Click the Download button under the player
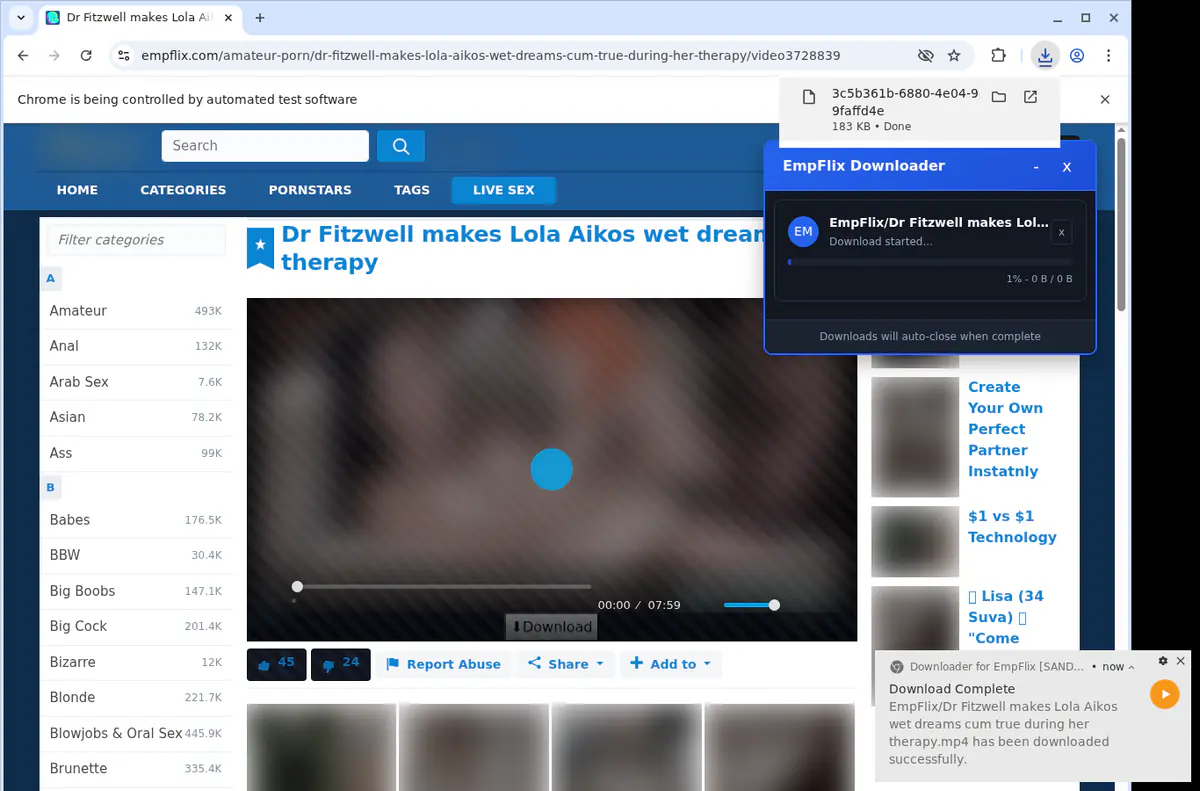1200x791 pixels. pyautogui.click(x=551, y=627)
